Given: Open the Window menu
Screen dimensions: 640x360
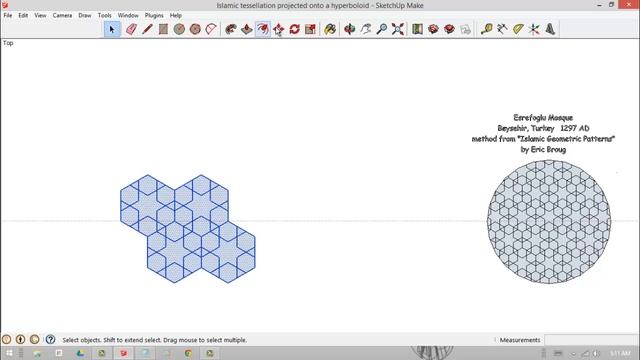Looking at the screenshot, I should pos(128,15).
